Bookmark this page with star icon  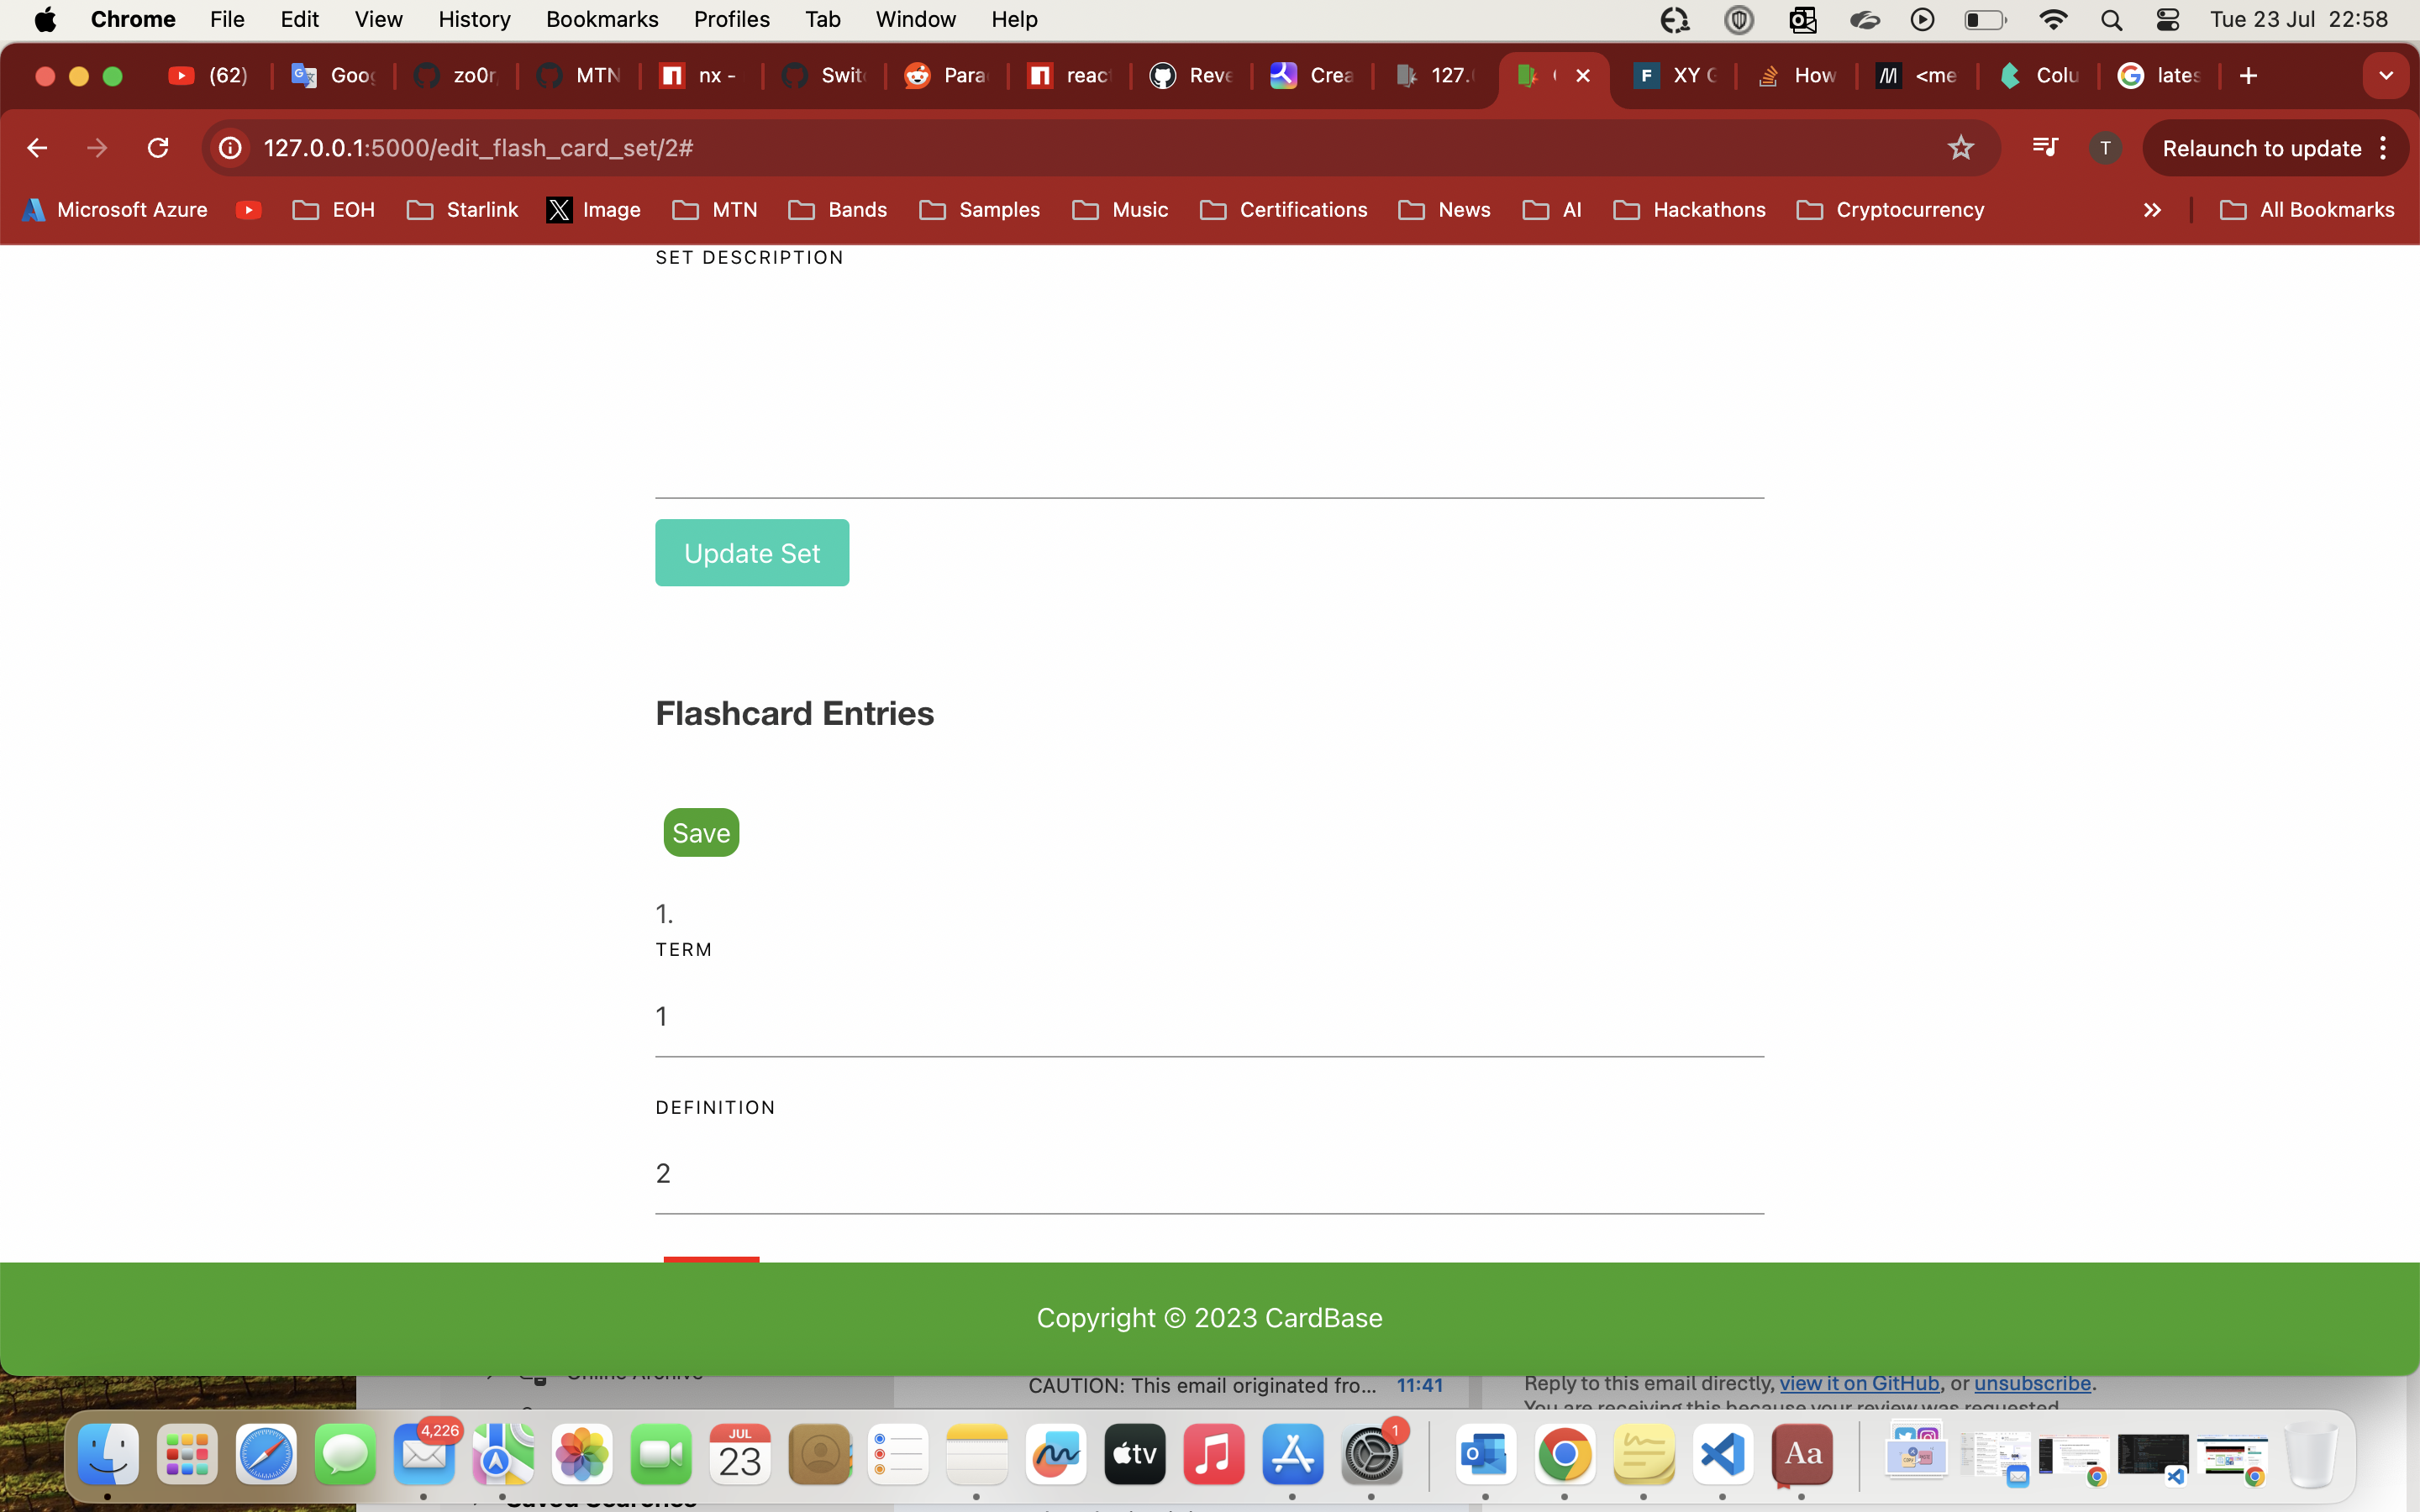[x=1960, y=148]
